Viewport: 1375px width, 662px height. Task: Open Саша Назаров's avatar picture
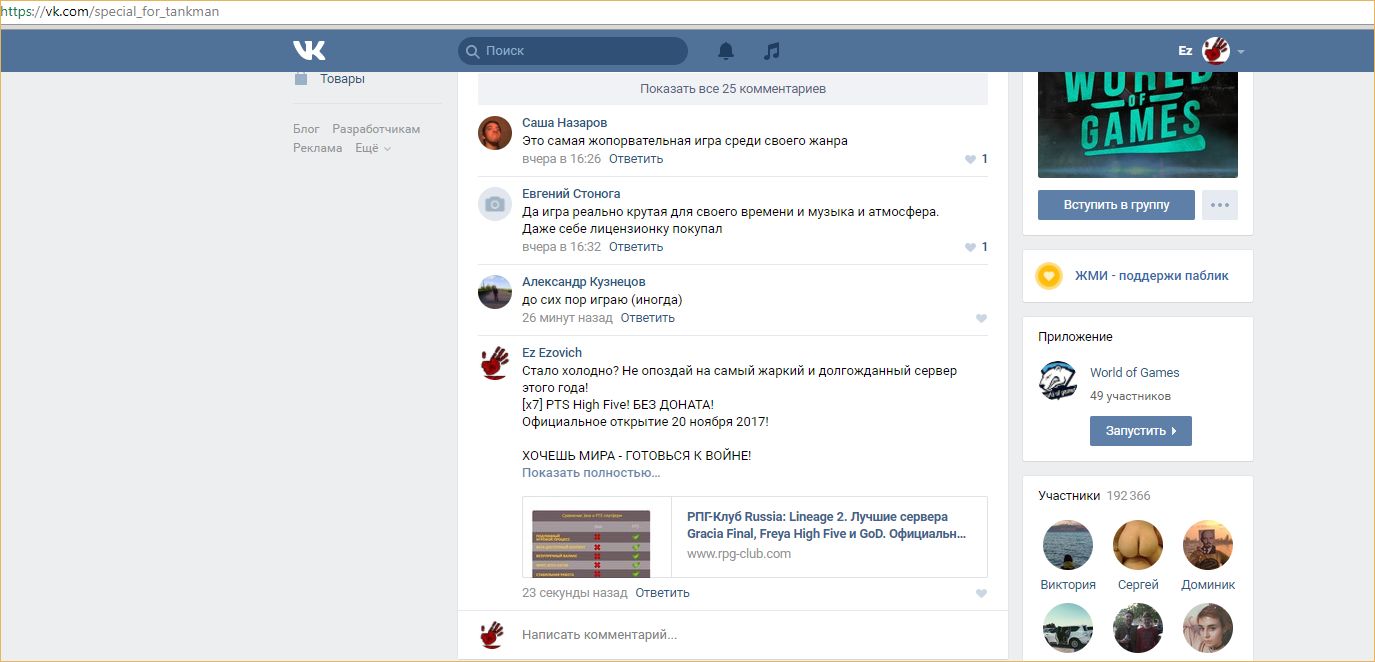pyautogui.click(x=495, y=133)
